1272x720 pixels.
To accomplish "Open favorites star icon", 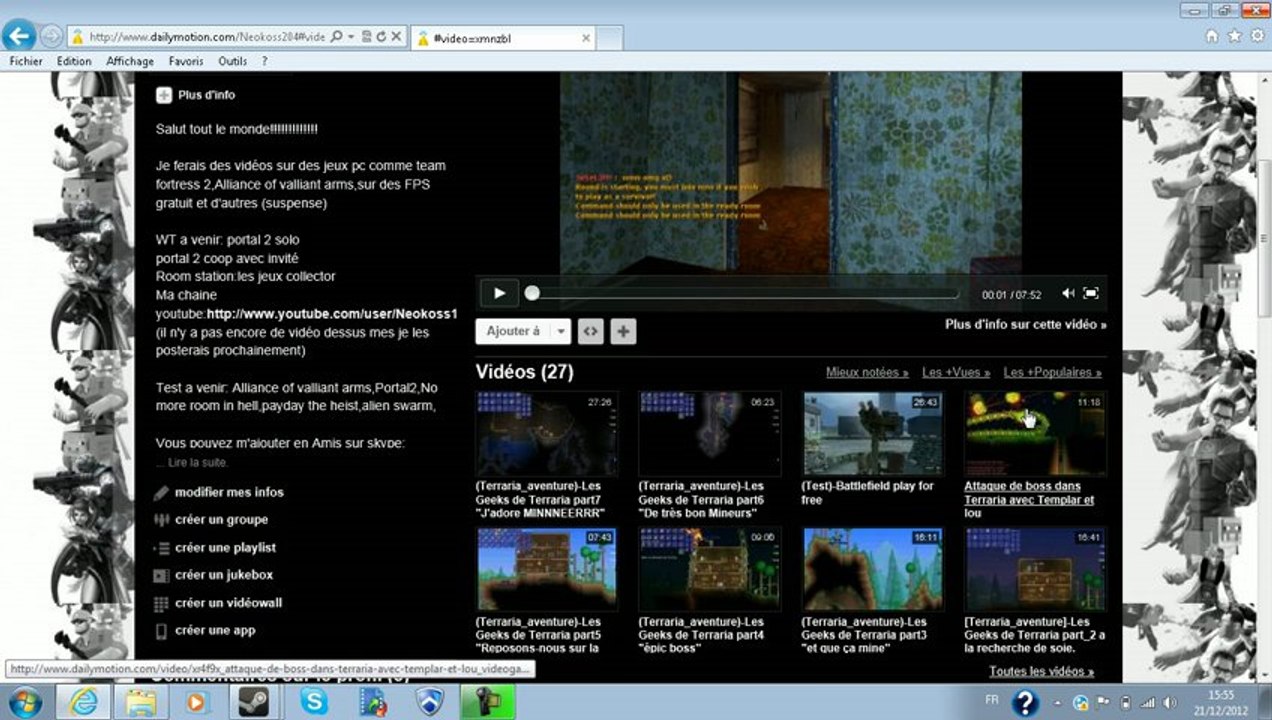I will pos(1234,36).
